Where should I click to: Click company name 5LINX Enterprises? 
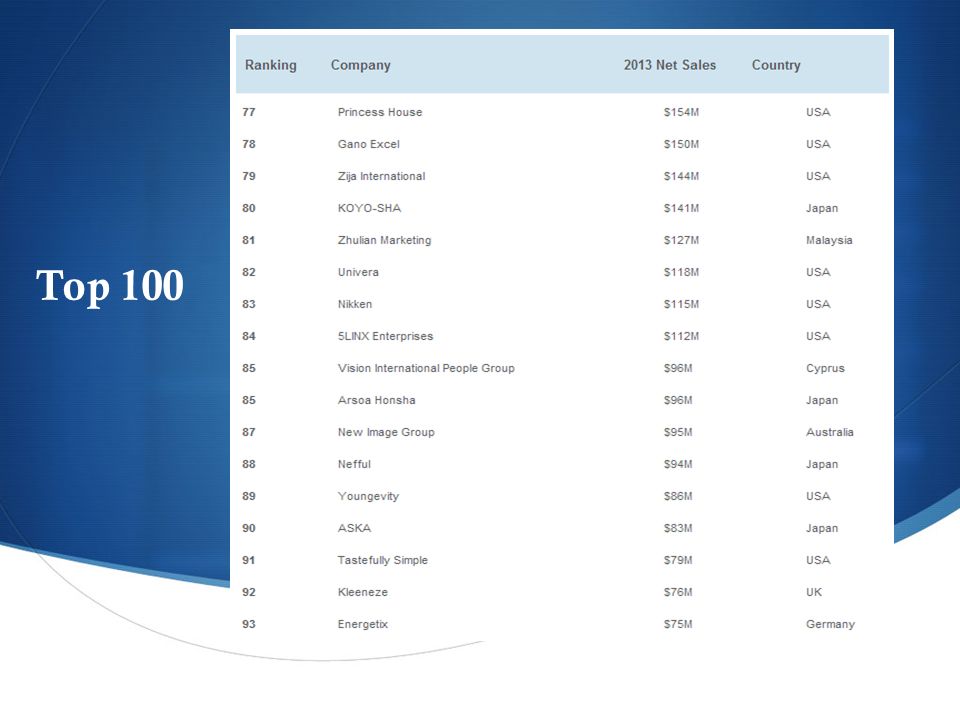tap(385, 336)
